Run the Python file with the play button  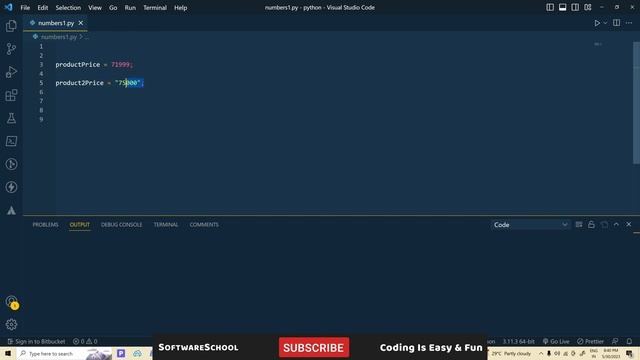coord(597,23)
